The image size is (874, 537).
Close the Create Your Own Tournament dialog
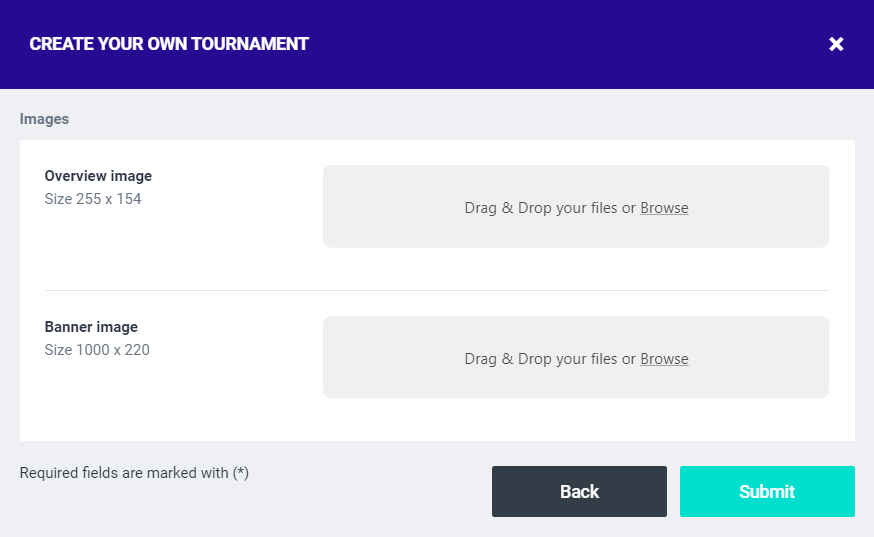(x=837, y=44)
